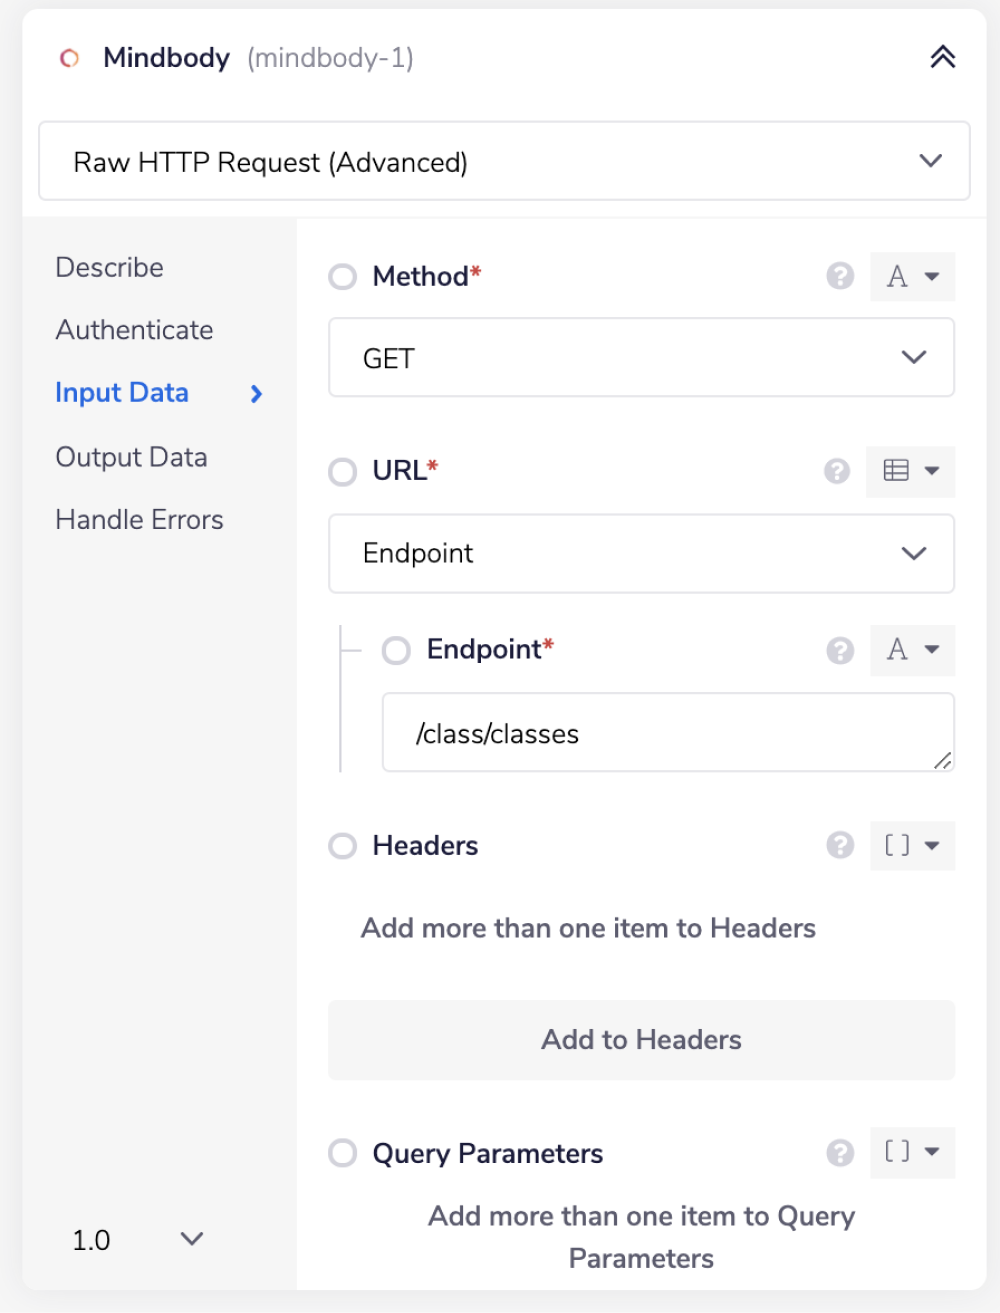Screen dimensions: 1000x1313
Task: Click the Add to Headers button
Action: tap(641, 1040)
